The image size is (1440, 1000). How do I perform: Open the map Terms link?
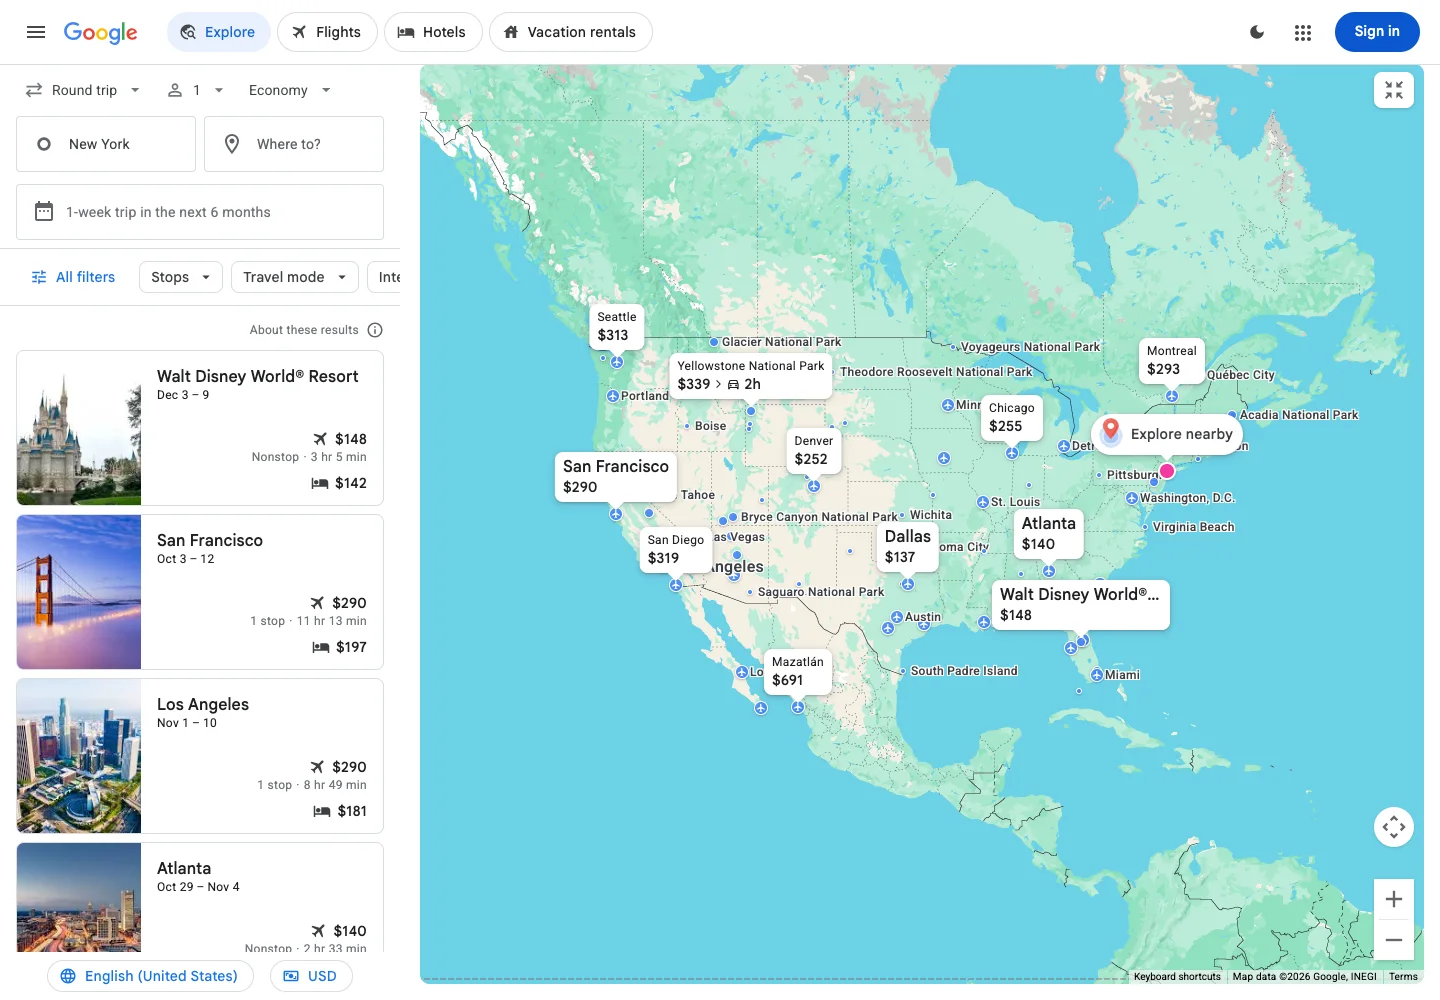[1403, 977]
